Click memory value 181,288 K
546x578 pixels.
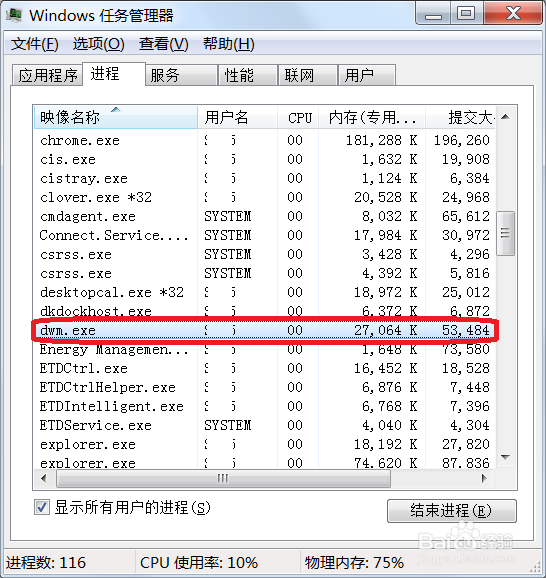[x=382, y=140]
